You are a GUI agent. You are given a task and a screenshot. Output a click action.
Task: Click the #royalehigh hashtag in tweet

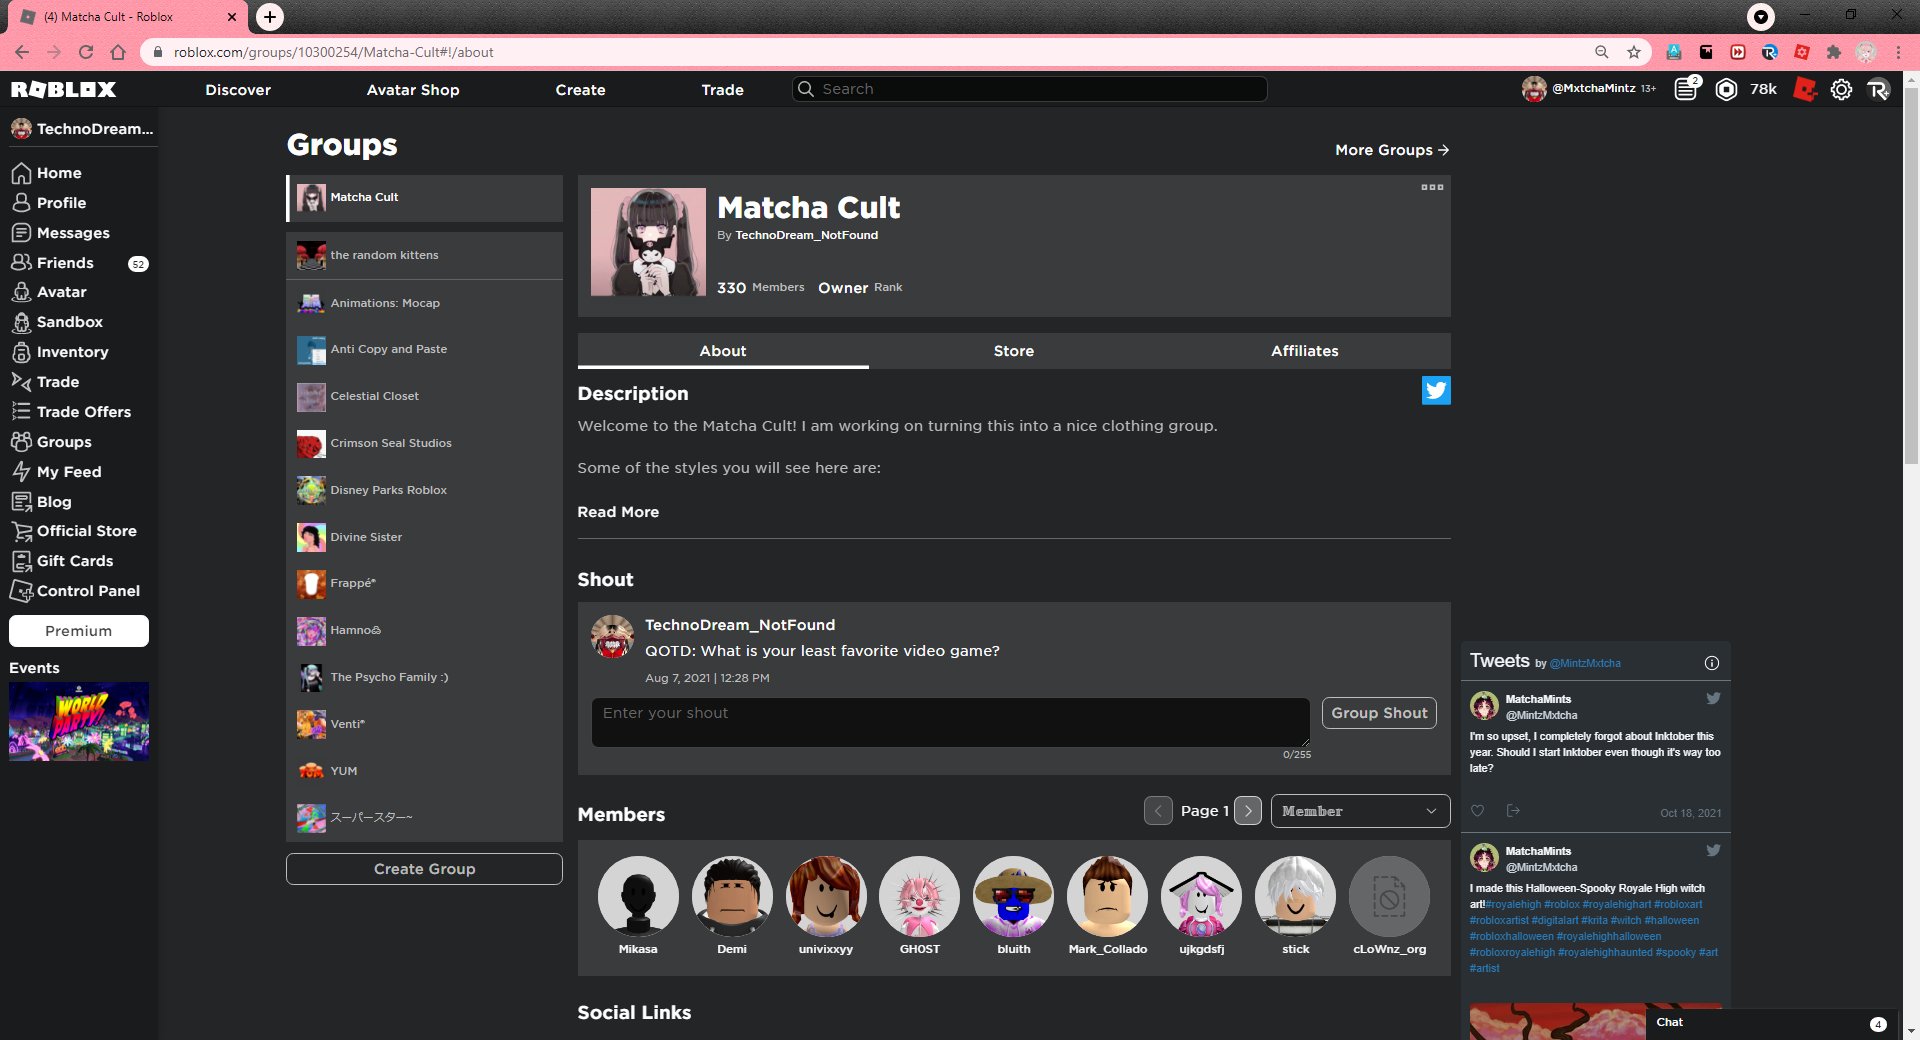pos(1513,904)
